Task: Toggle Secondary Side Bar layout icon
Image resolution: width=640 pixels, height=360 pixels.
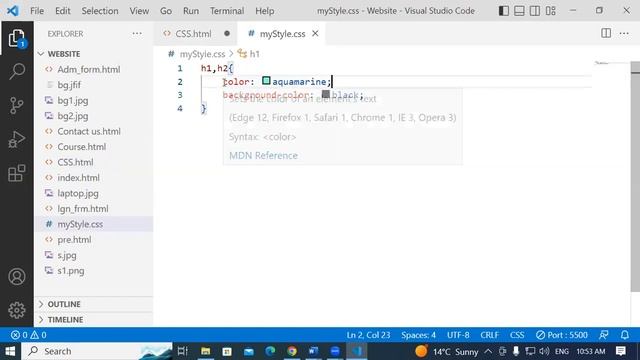Action: (x=535, y=11)
